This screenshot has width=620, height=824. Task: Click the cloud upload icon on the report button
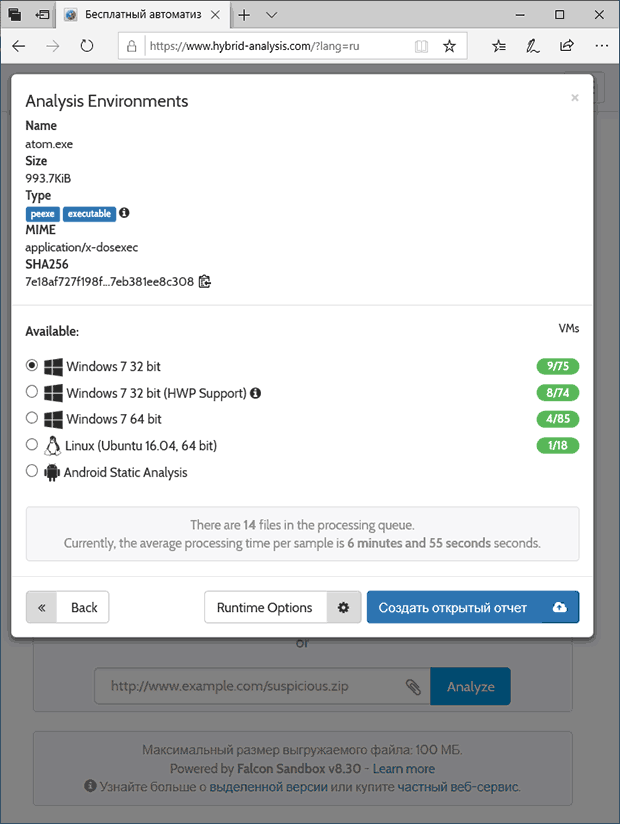[x=560, y=607]
